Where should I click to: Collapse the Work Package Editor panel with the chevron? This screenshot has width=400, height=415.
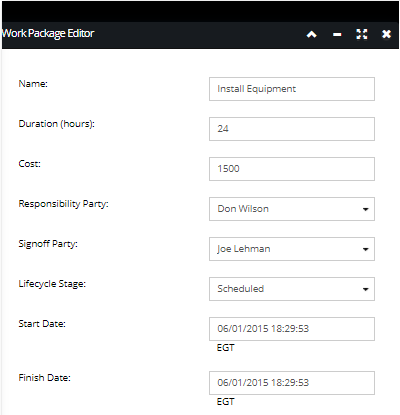click(x=312, y=34)
